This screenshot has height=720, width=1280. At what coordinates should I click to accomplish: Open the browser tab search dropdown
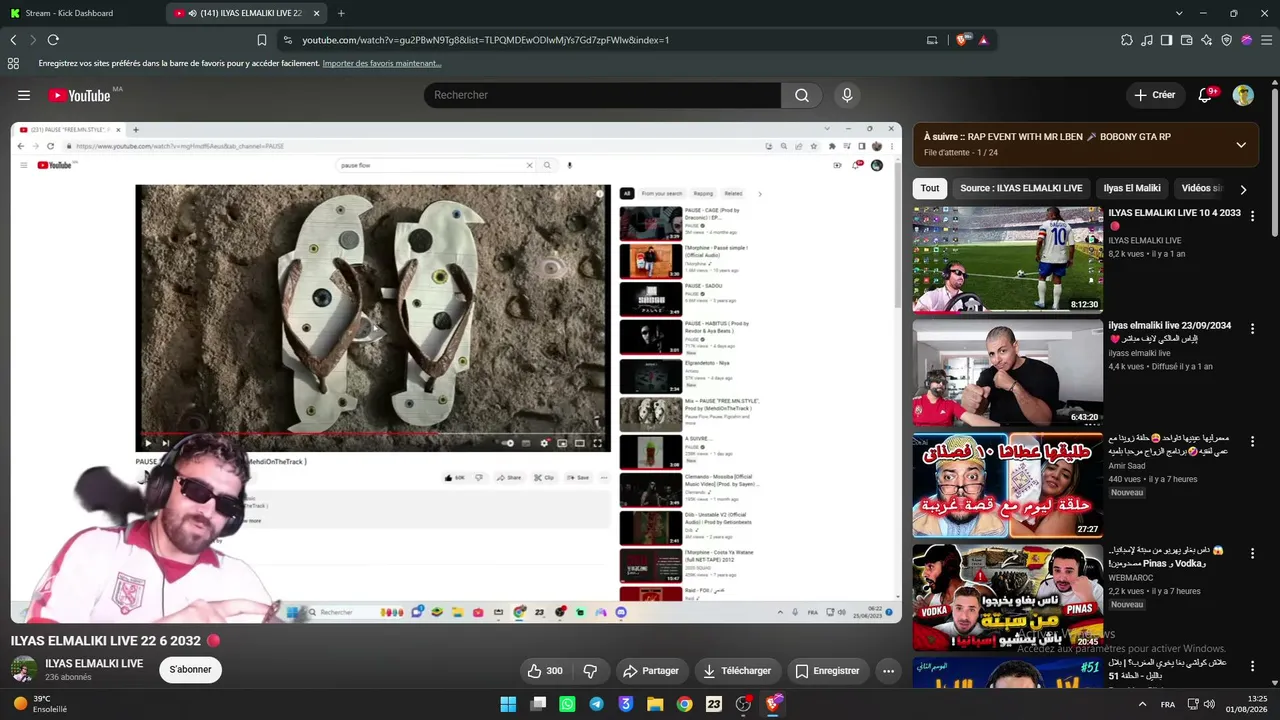point(1179,13)
